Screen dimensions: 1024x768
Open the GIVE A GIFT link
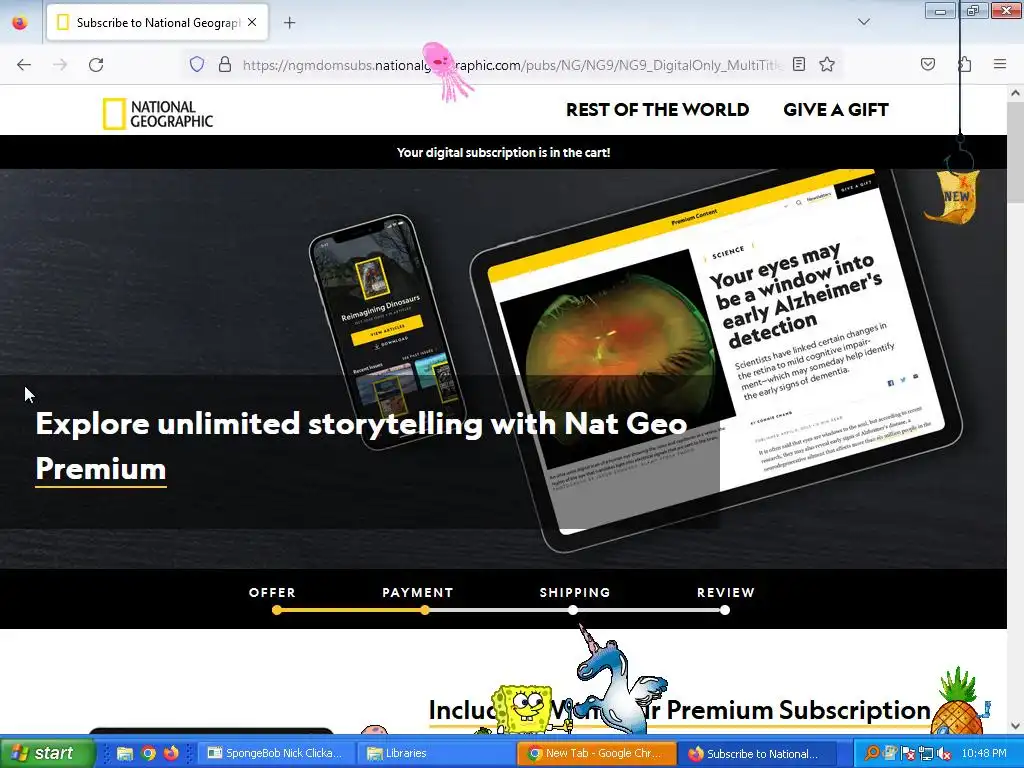[x=836, y=110]
